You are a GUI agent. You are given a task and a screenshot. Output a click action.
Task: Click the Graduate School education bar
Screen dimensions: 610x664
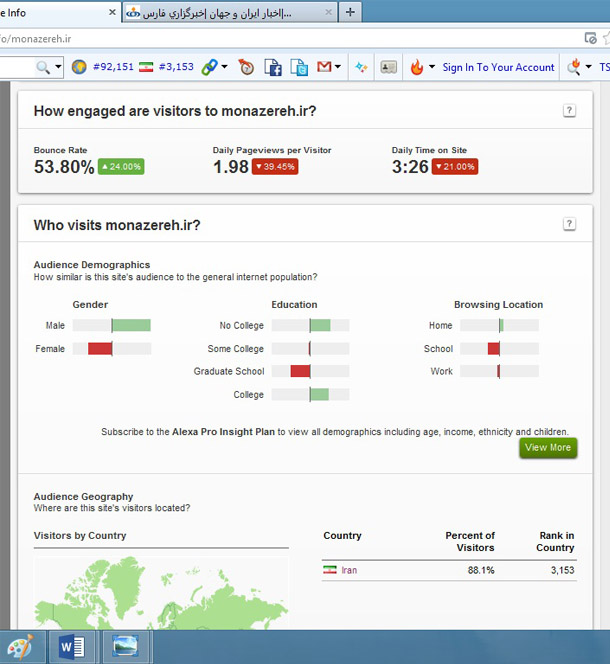pyautogui.click(x=311, y=371)
